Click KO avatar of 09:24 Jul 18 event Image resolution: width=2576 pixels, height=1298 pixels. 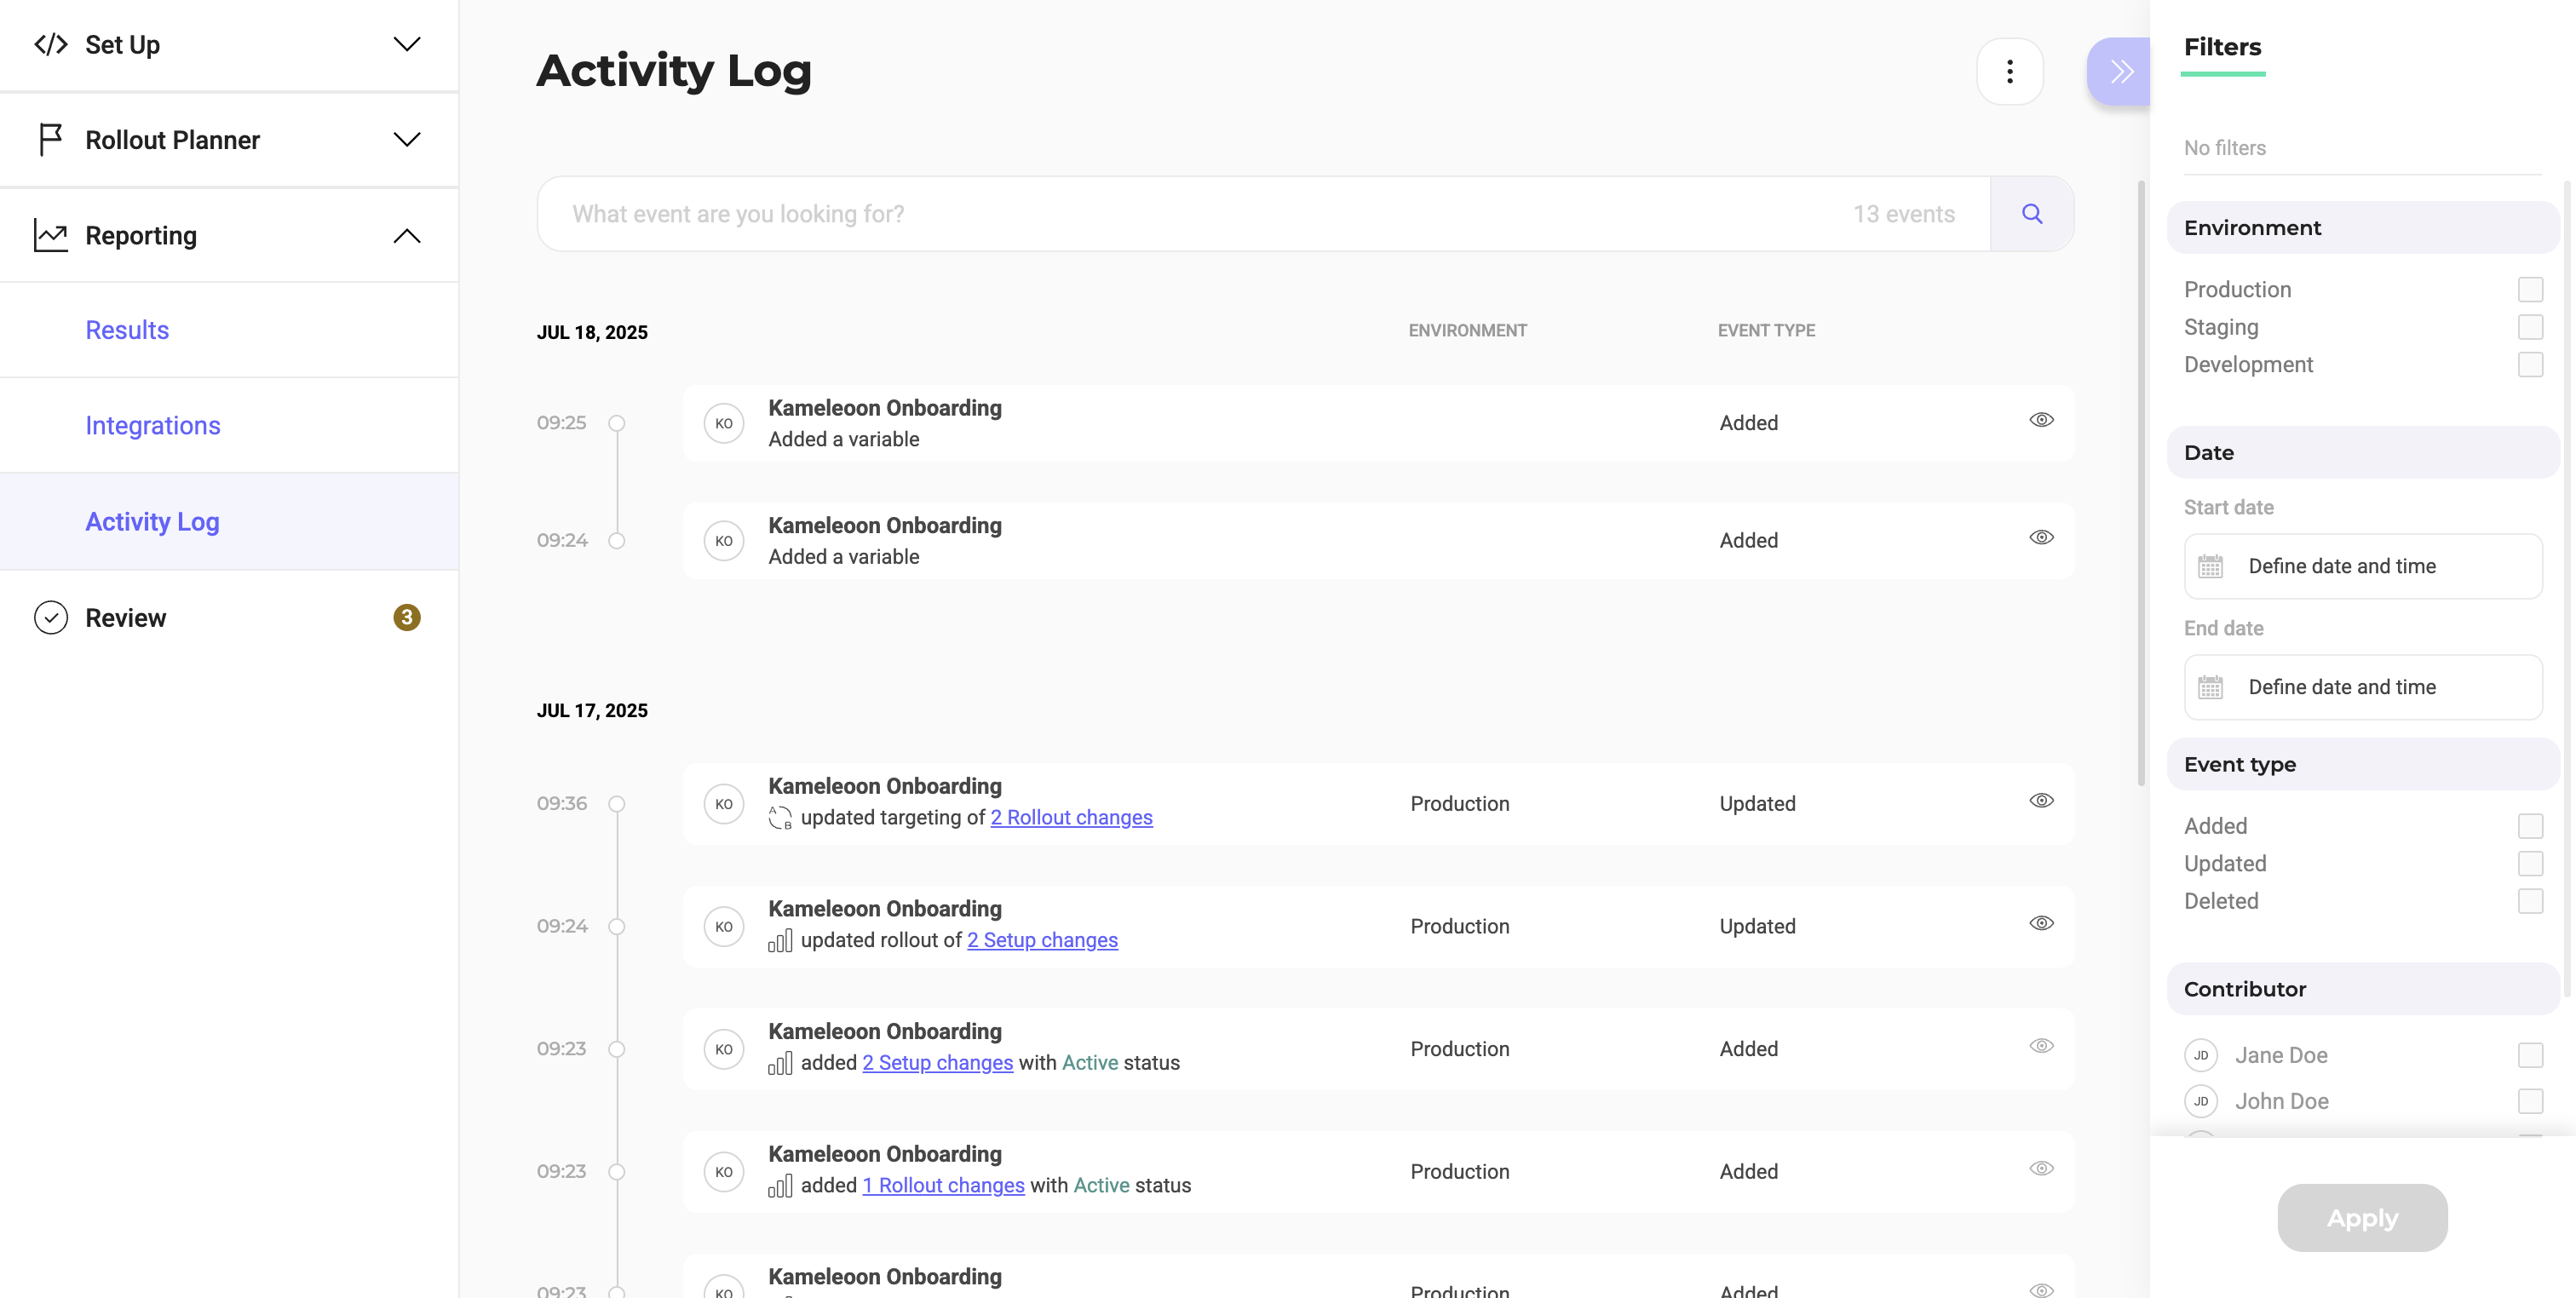(x=724, y=541)
